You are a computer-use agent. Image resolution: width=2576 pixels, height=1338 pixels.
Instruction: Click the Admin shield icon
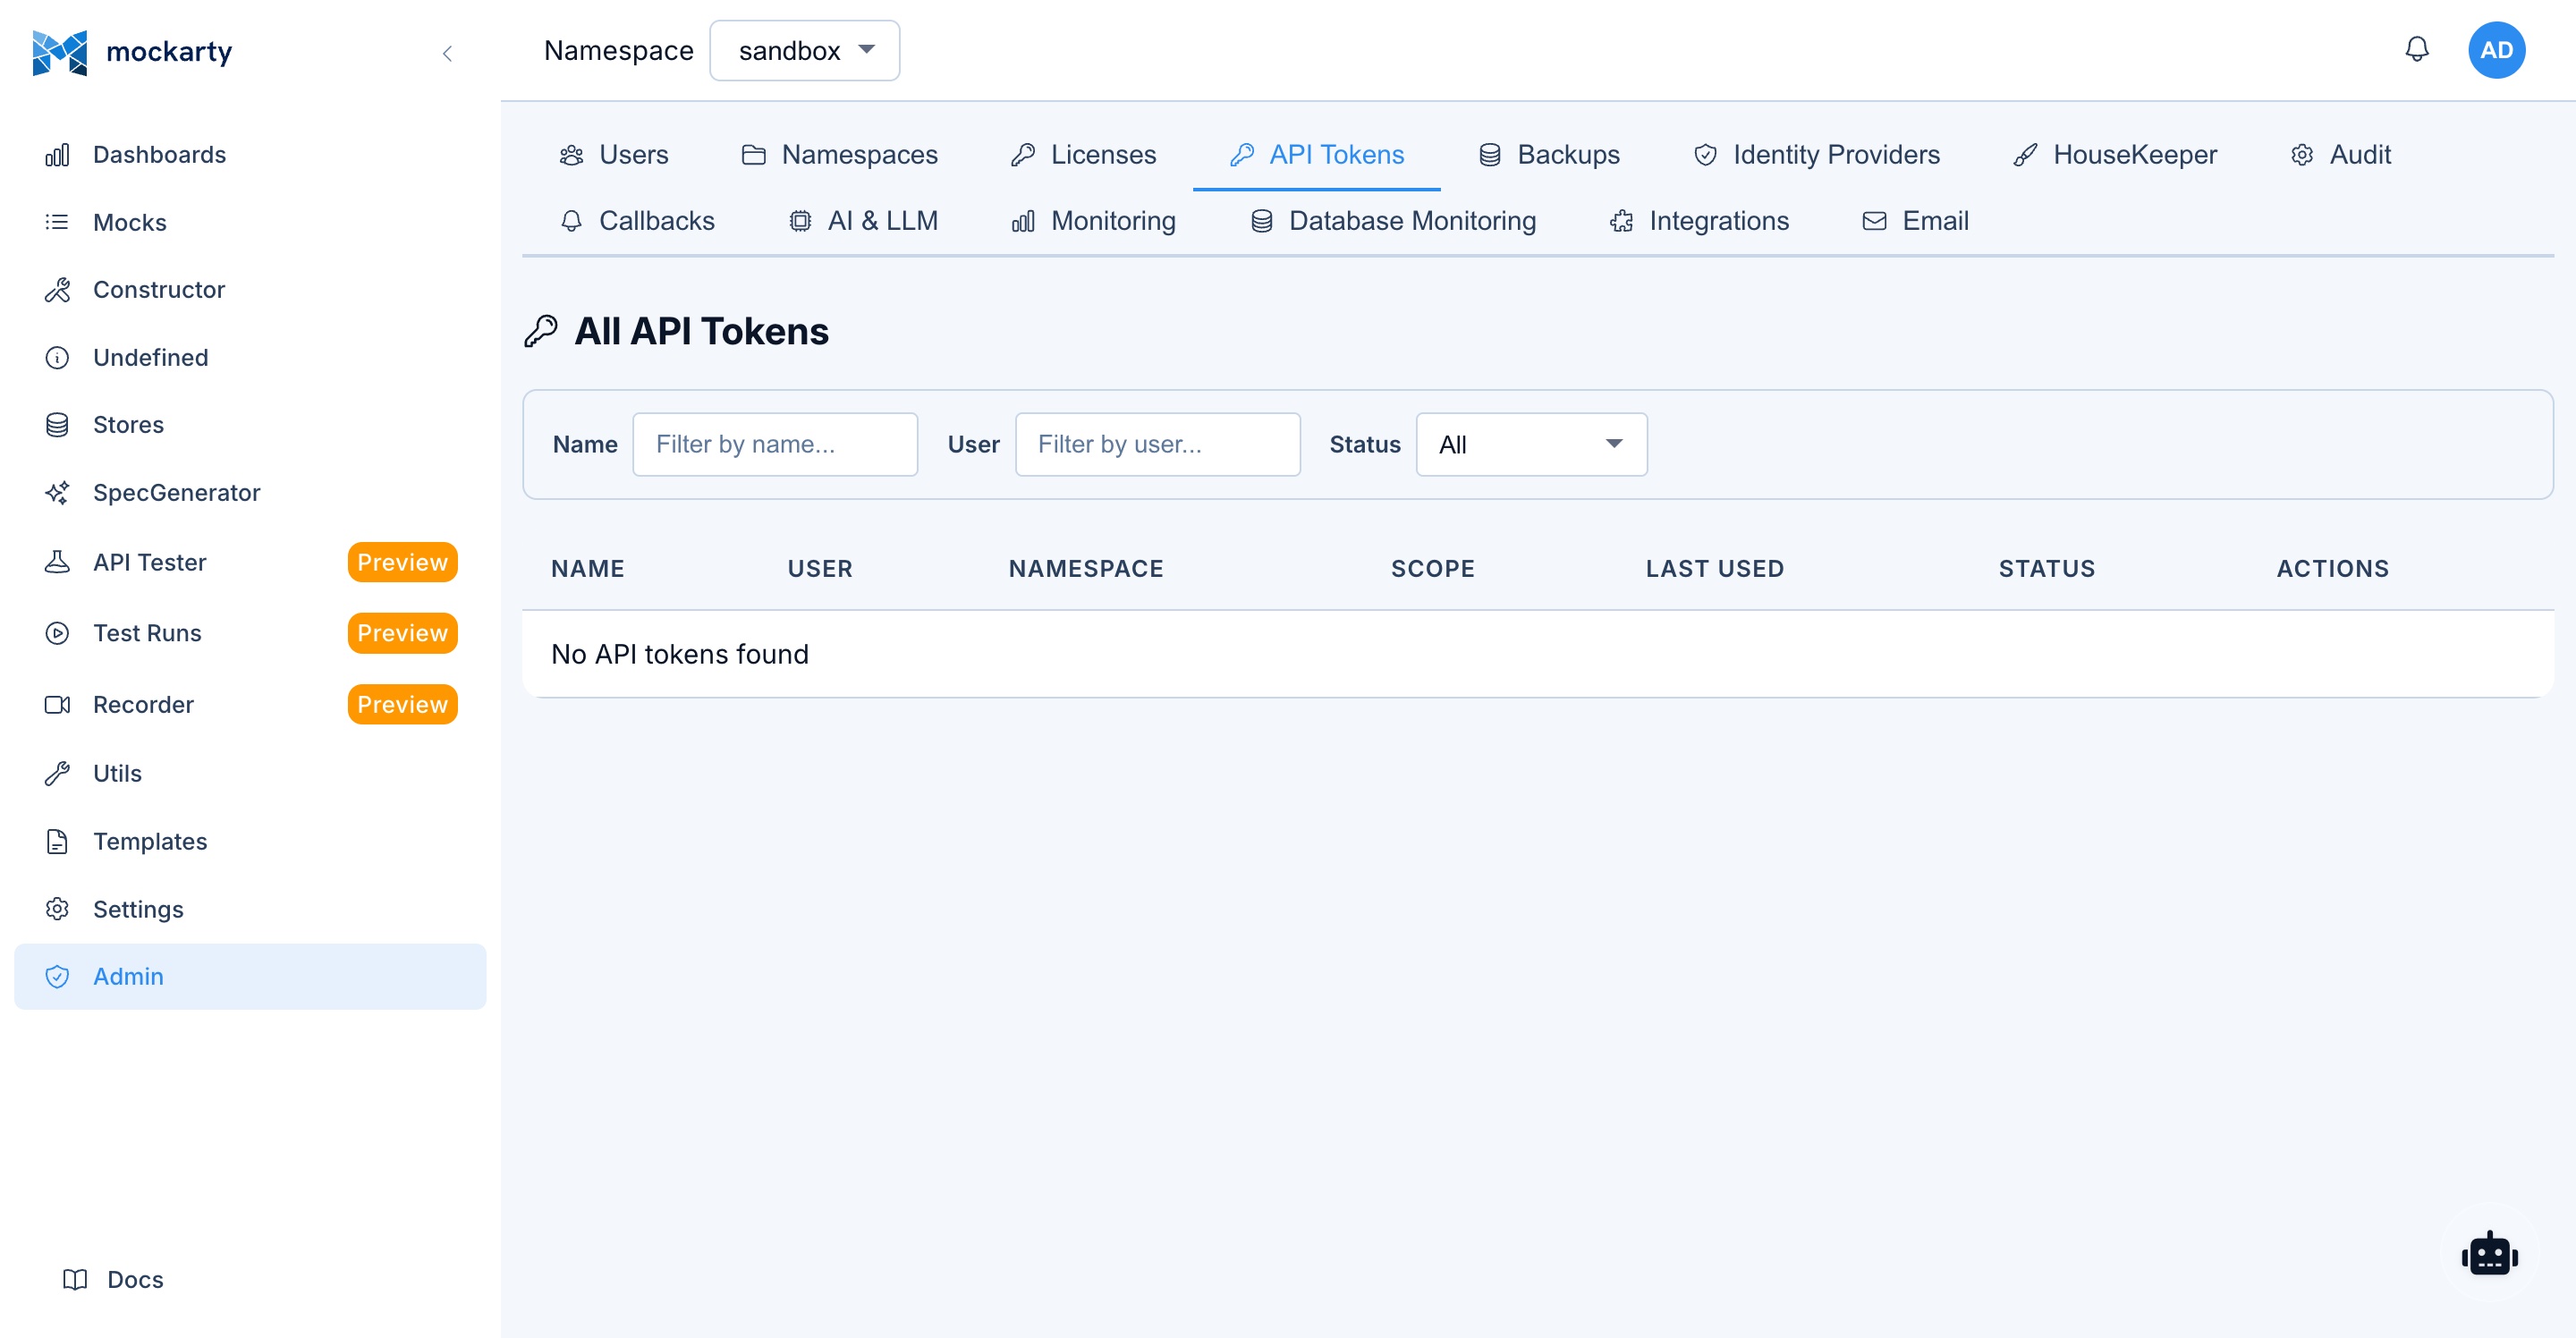(x=57, y=977)
